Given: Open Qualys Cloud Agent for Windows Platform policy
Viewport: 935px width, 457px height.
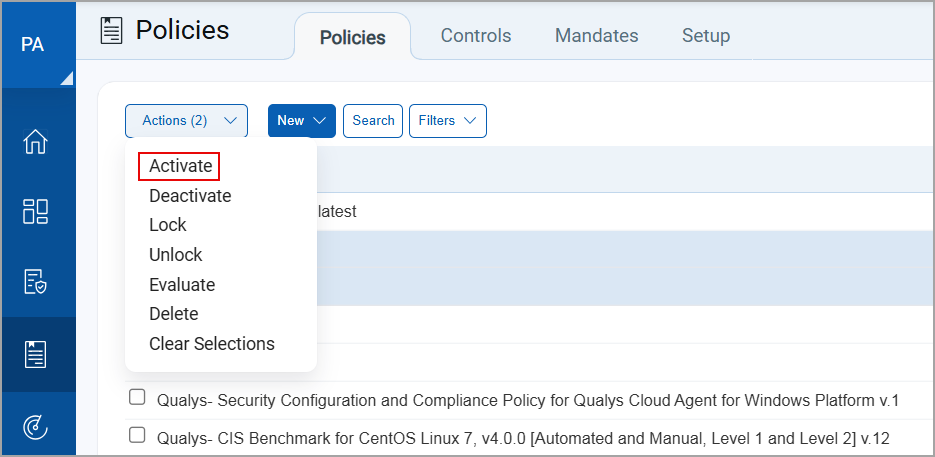Looking at the screenshot, I should tap(528, 401).
